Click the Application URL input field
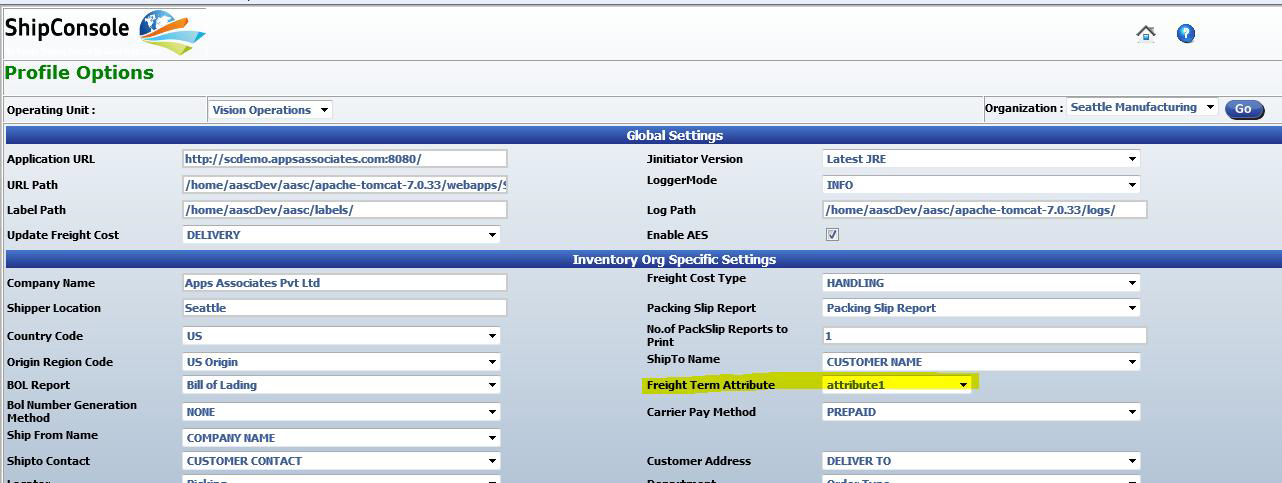This screenshot has height=483, width=1282. 345,159
